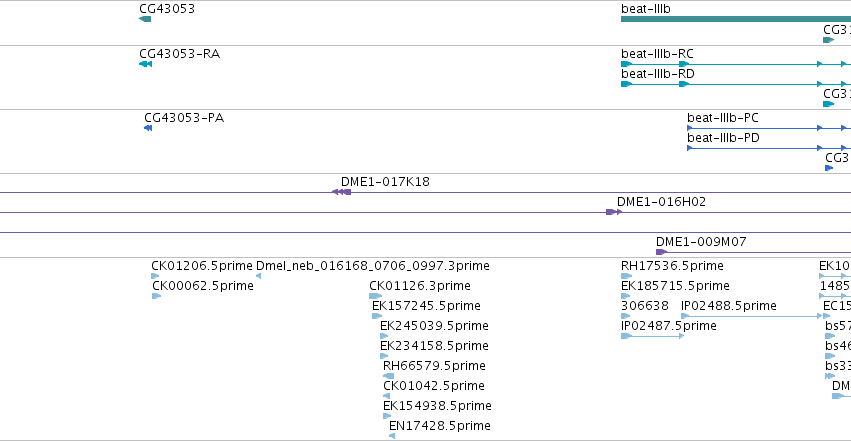Viewport: 851px width, 441px height.
Task: Click the EK185715.5prime EST arrow
Action: [x=625, y=296]
